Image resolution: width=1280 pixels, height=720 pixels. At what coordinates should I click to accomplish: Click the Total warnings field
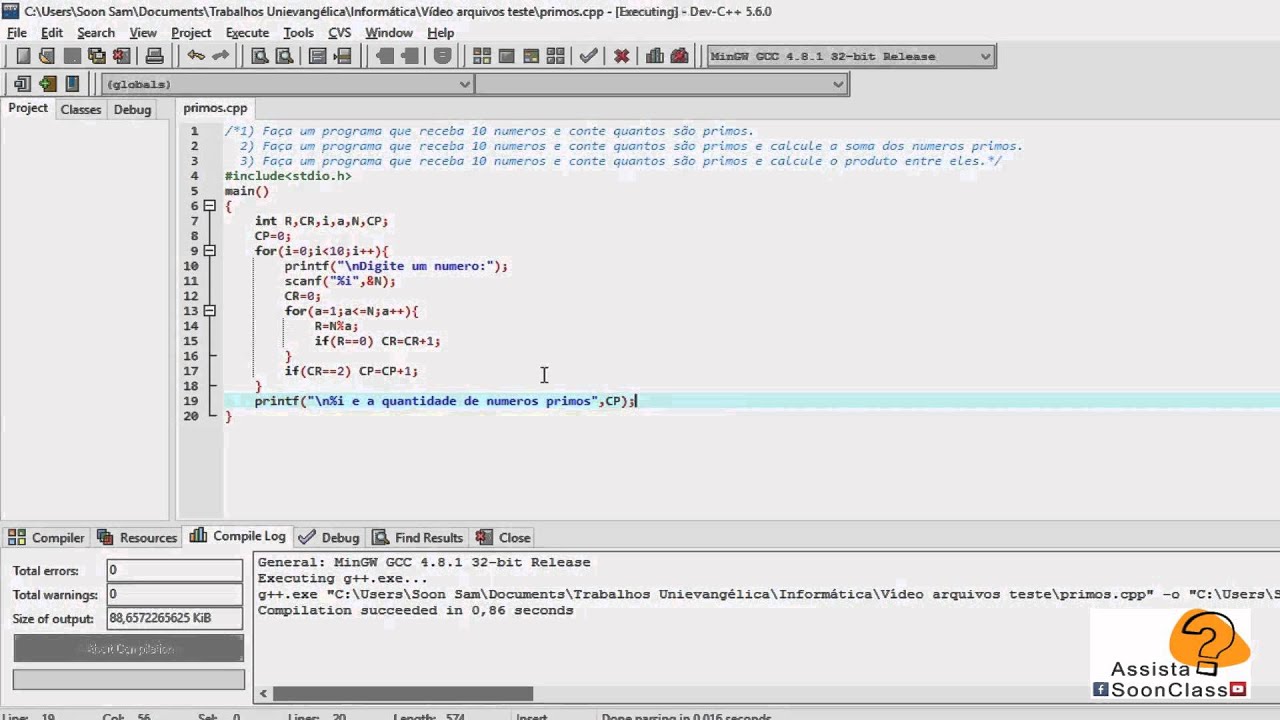[175, 594]
